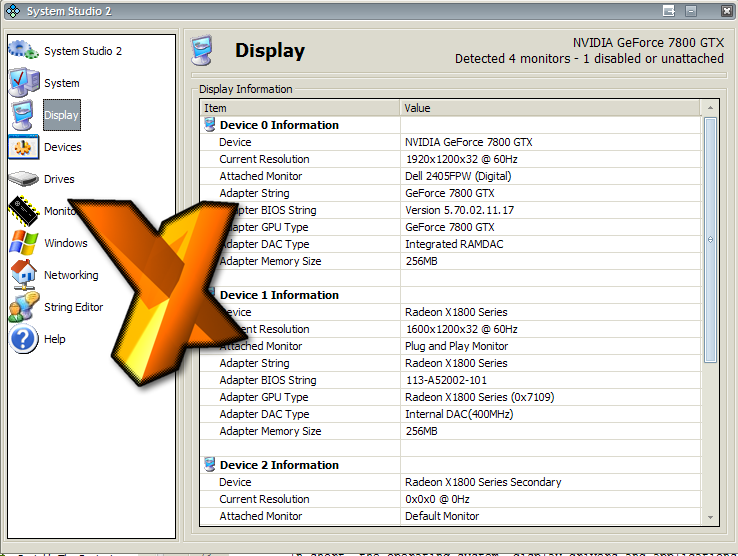Select the Networking house icon
Viewport: 738px width, 556px height.
tap(24, 275)
